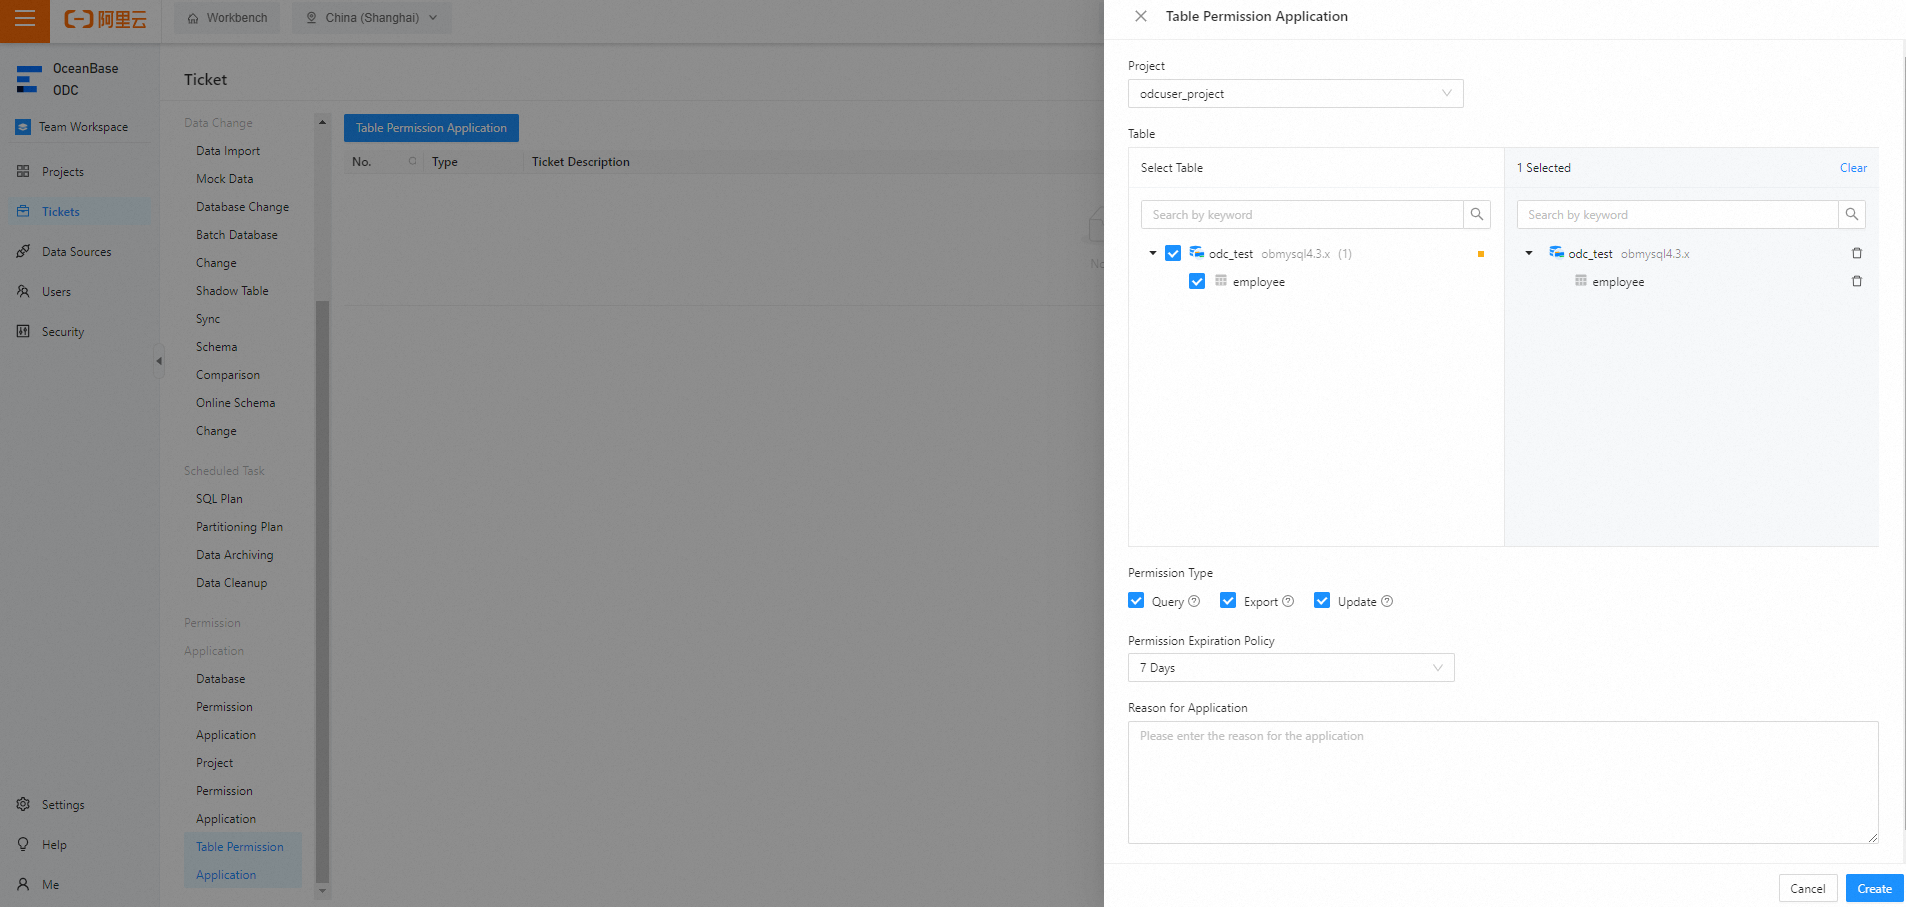Select Mock Data ticket type
This screenshot has height=907, width=1906.
225,179
